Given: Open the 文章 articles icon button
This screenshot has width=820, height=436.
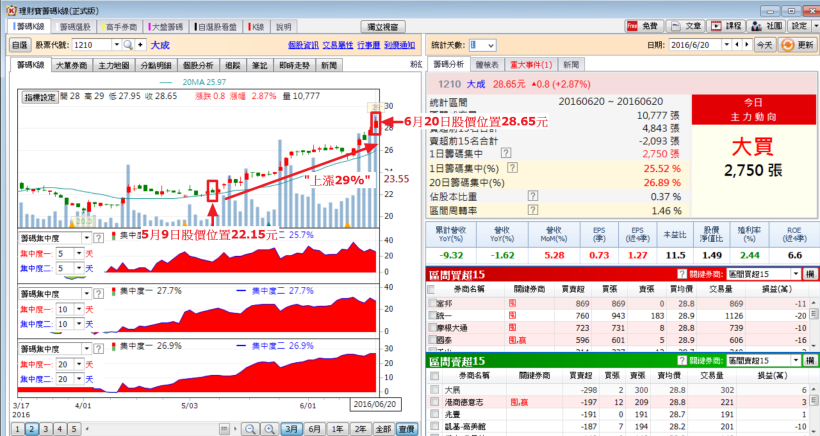Looking at the screenshot, I should pos(686,26).
